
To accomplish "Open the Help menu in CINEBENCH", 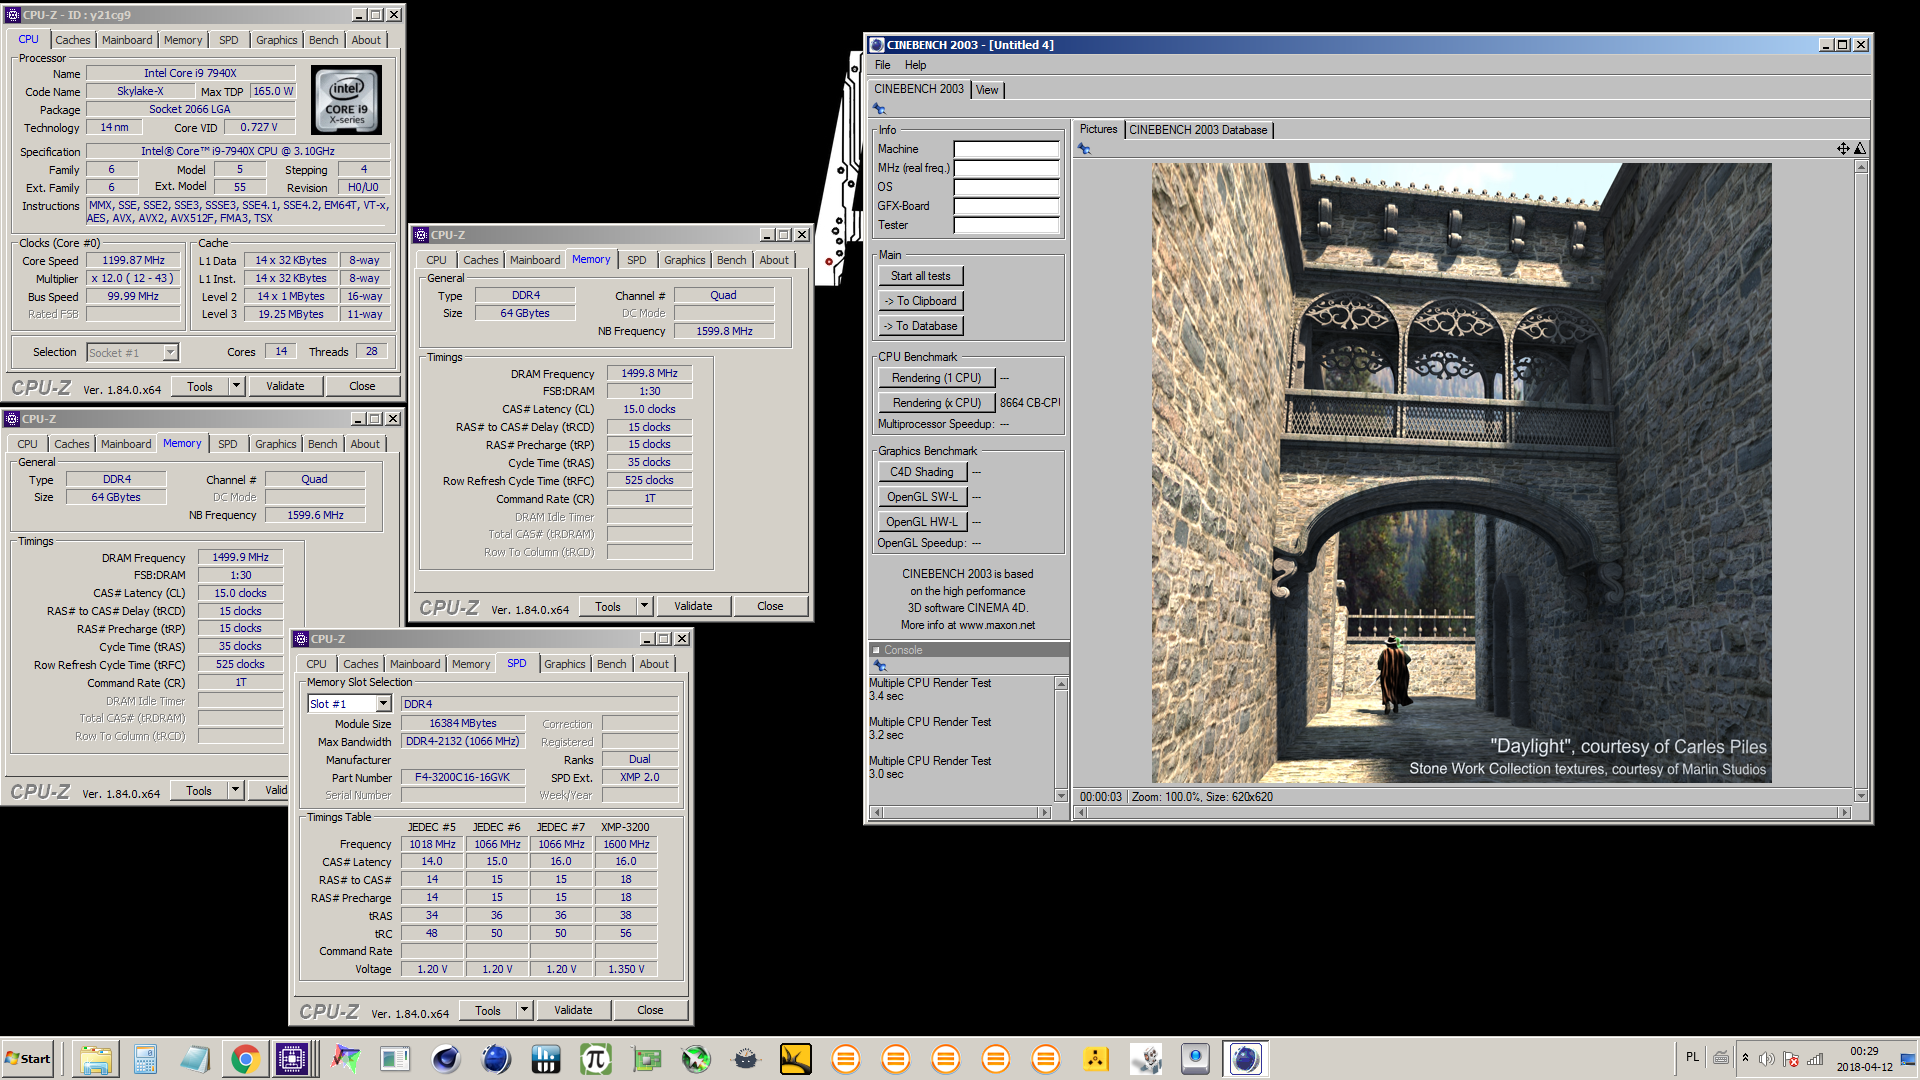I will click(x=915, y=65).
